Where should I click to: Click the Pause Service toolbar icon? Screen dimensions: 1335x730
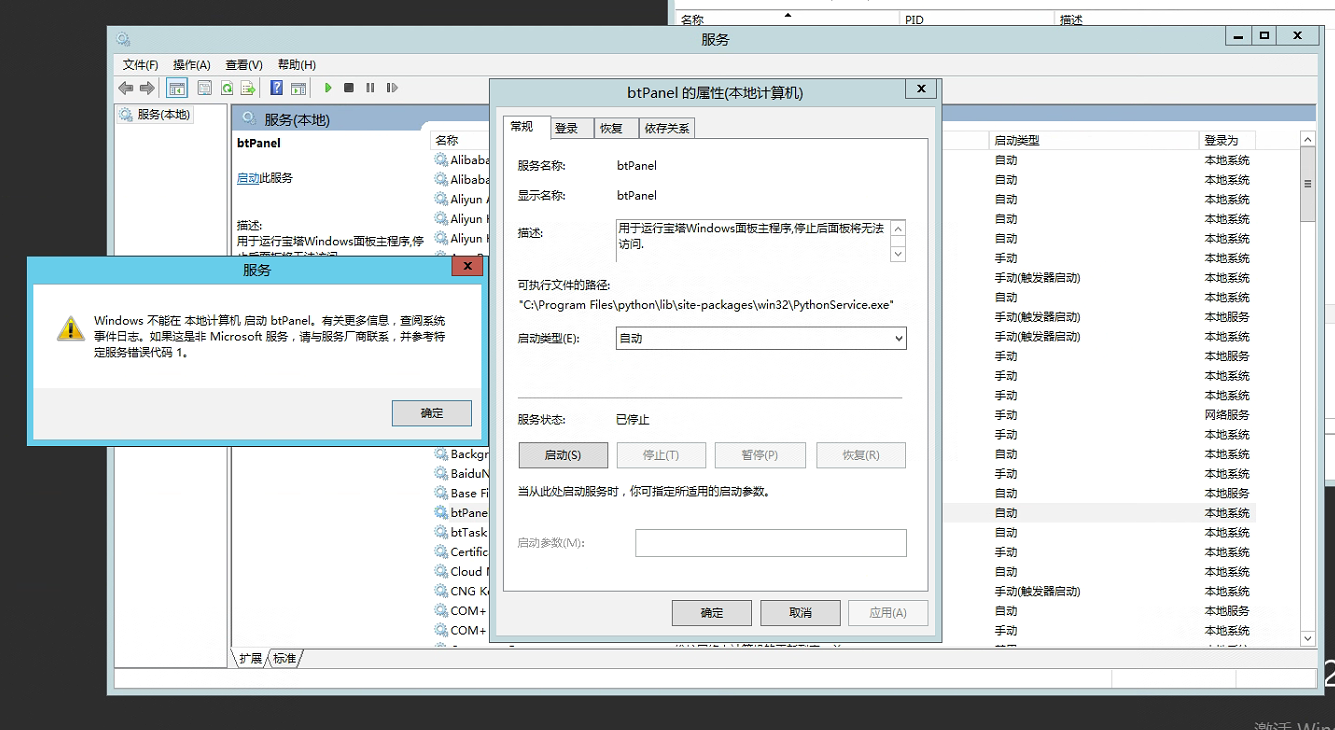[x=370, y=88]
